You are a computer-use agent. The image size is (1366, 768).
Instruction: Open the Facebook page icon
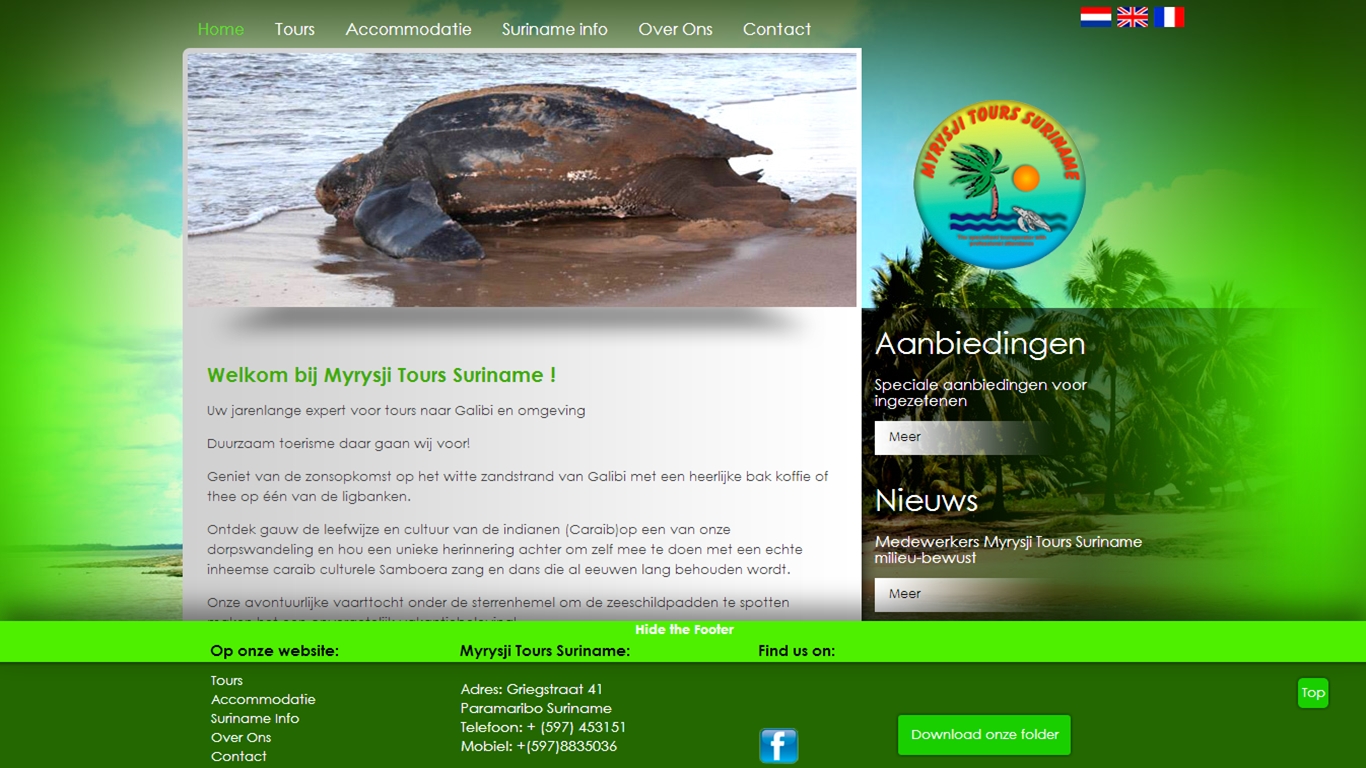[x=779, y=746]
